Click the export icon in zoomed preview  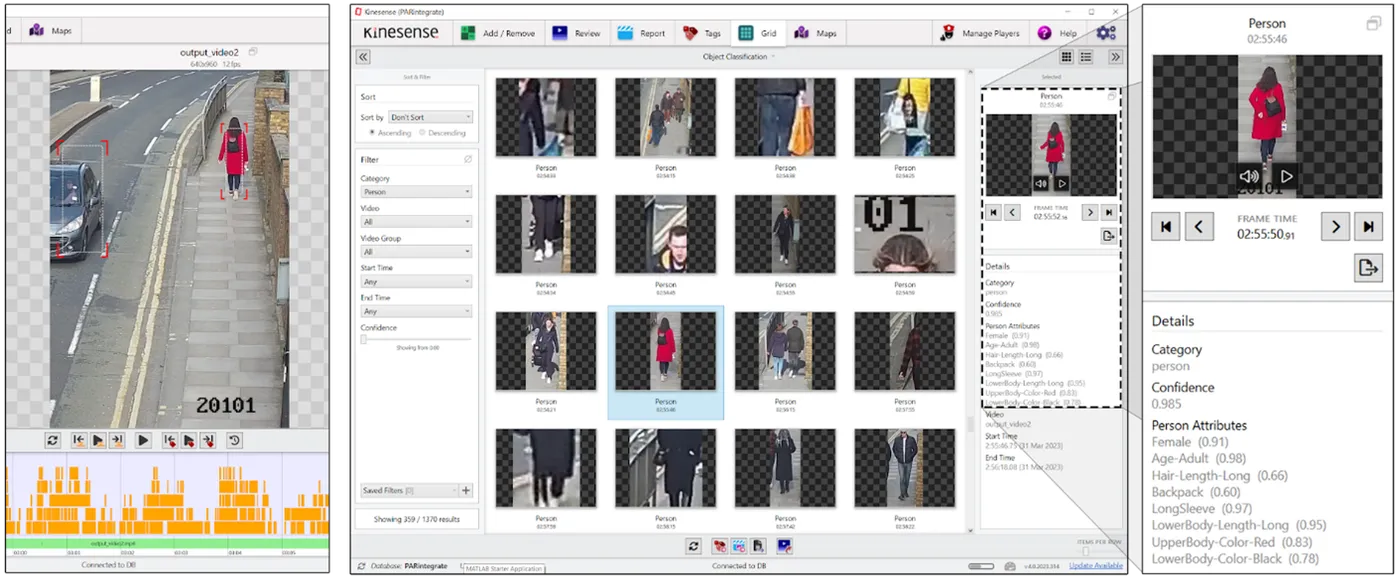[x=1369, y=268]
